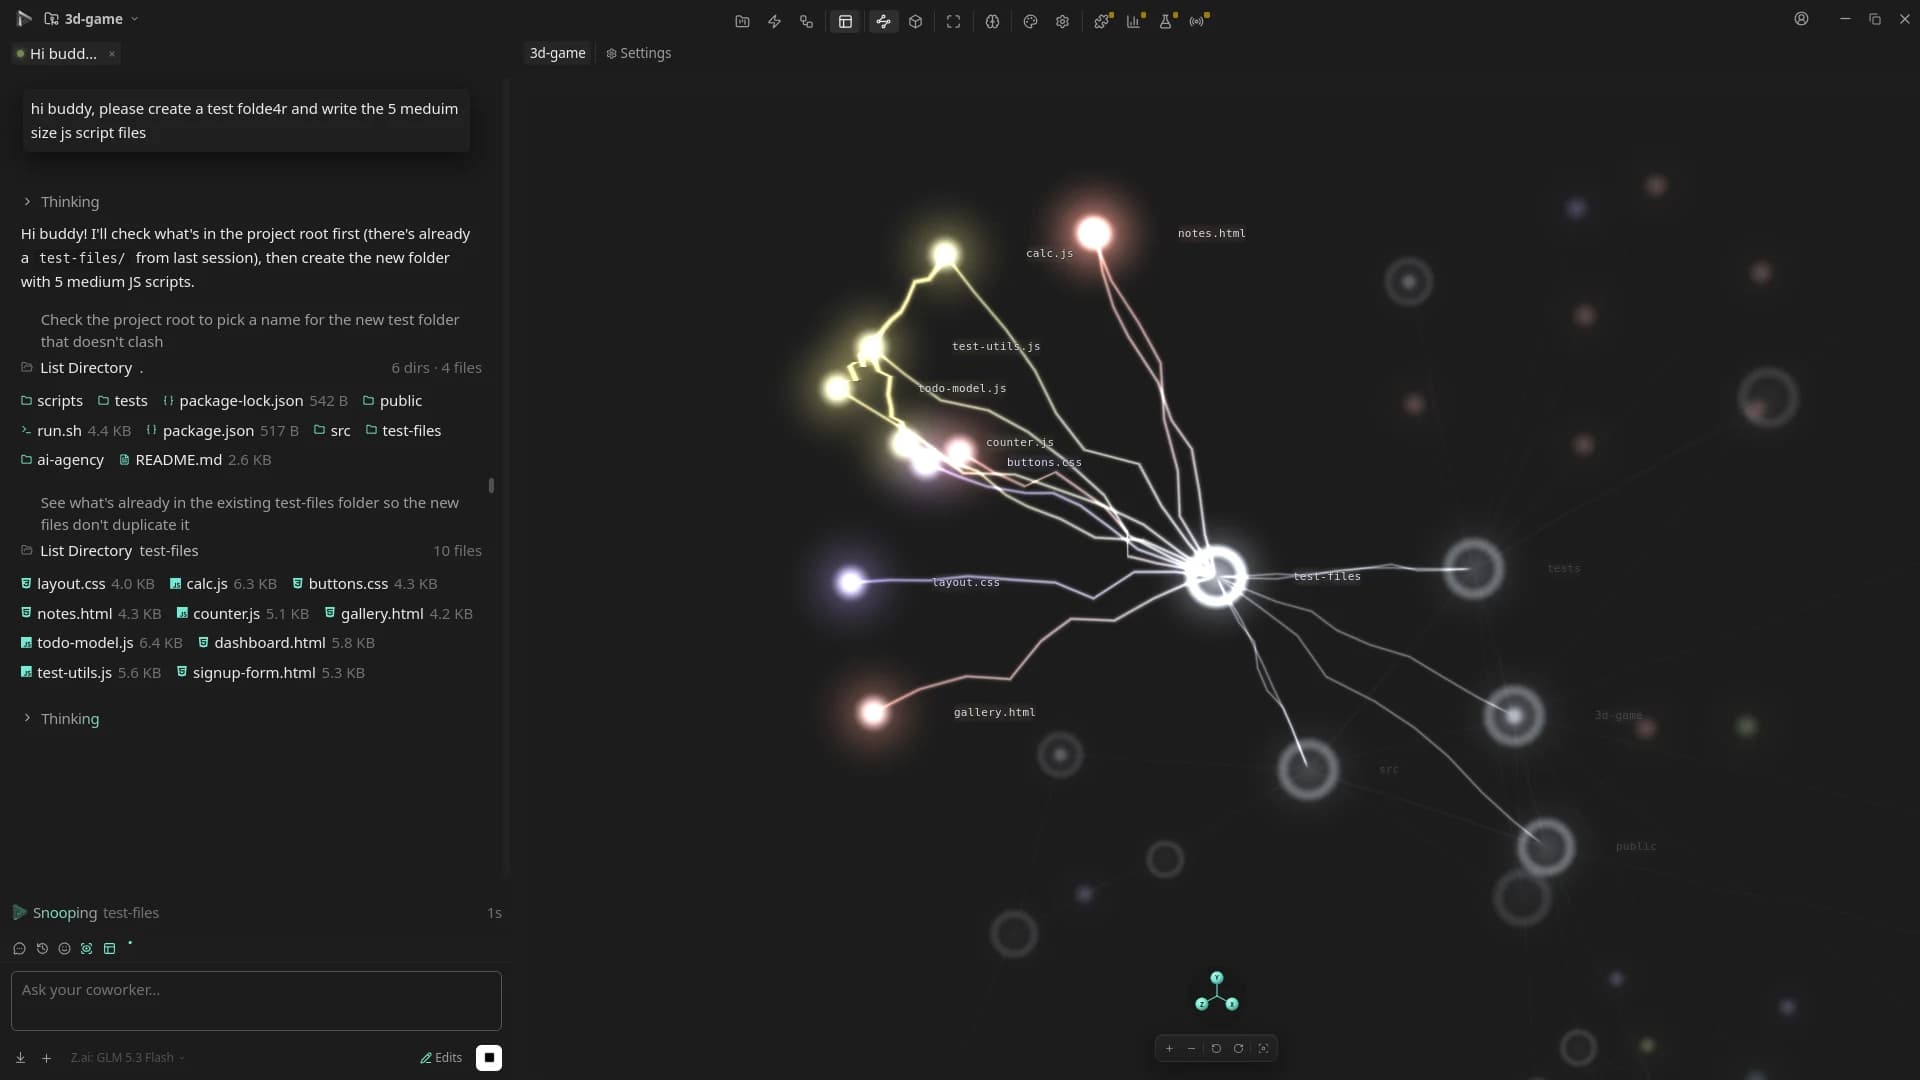Expand the root List Directory entry
Viewport: 1920px width, 1080px height.
point(251,368)
